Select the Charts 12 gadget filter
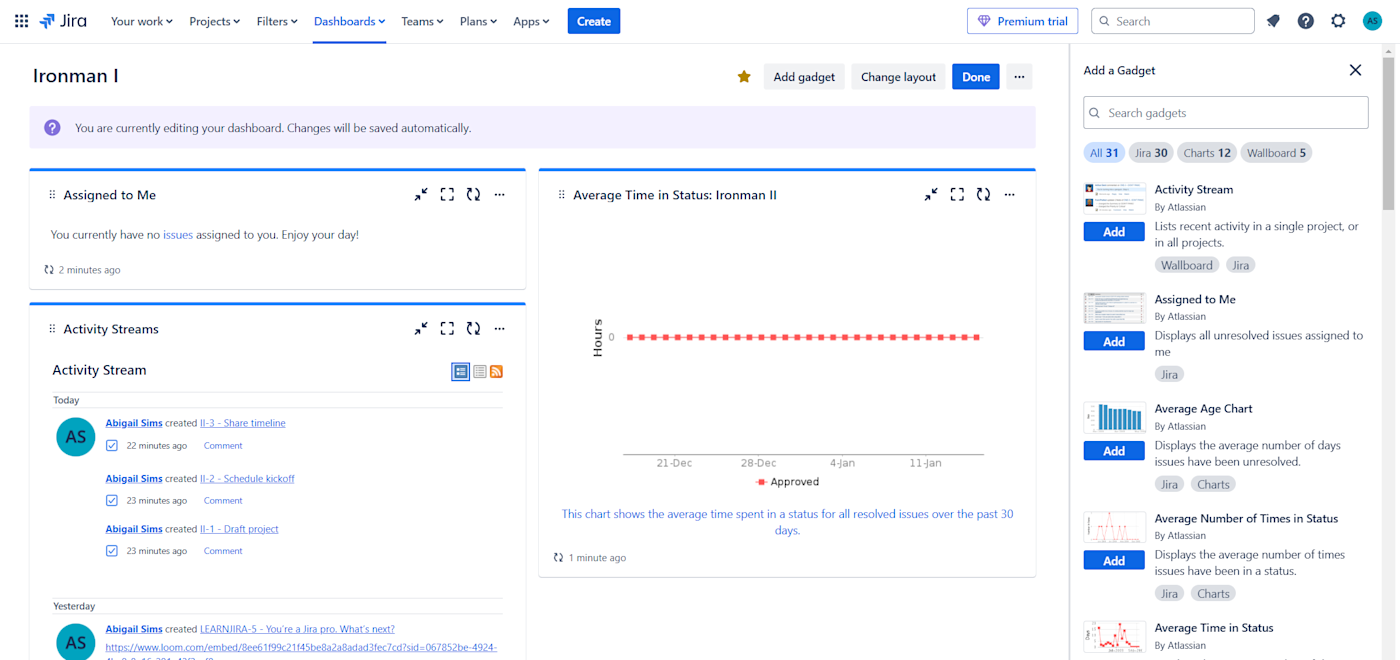The width and height of the screenshot is (1400, 660). (x=1207, y=153)
